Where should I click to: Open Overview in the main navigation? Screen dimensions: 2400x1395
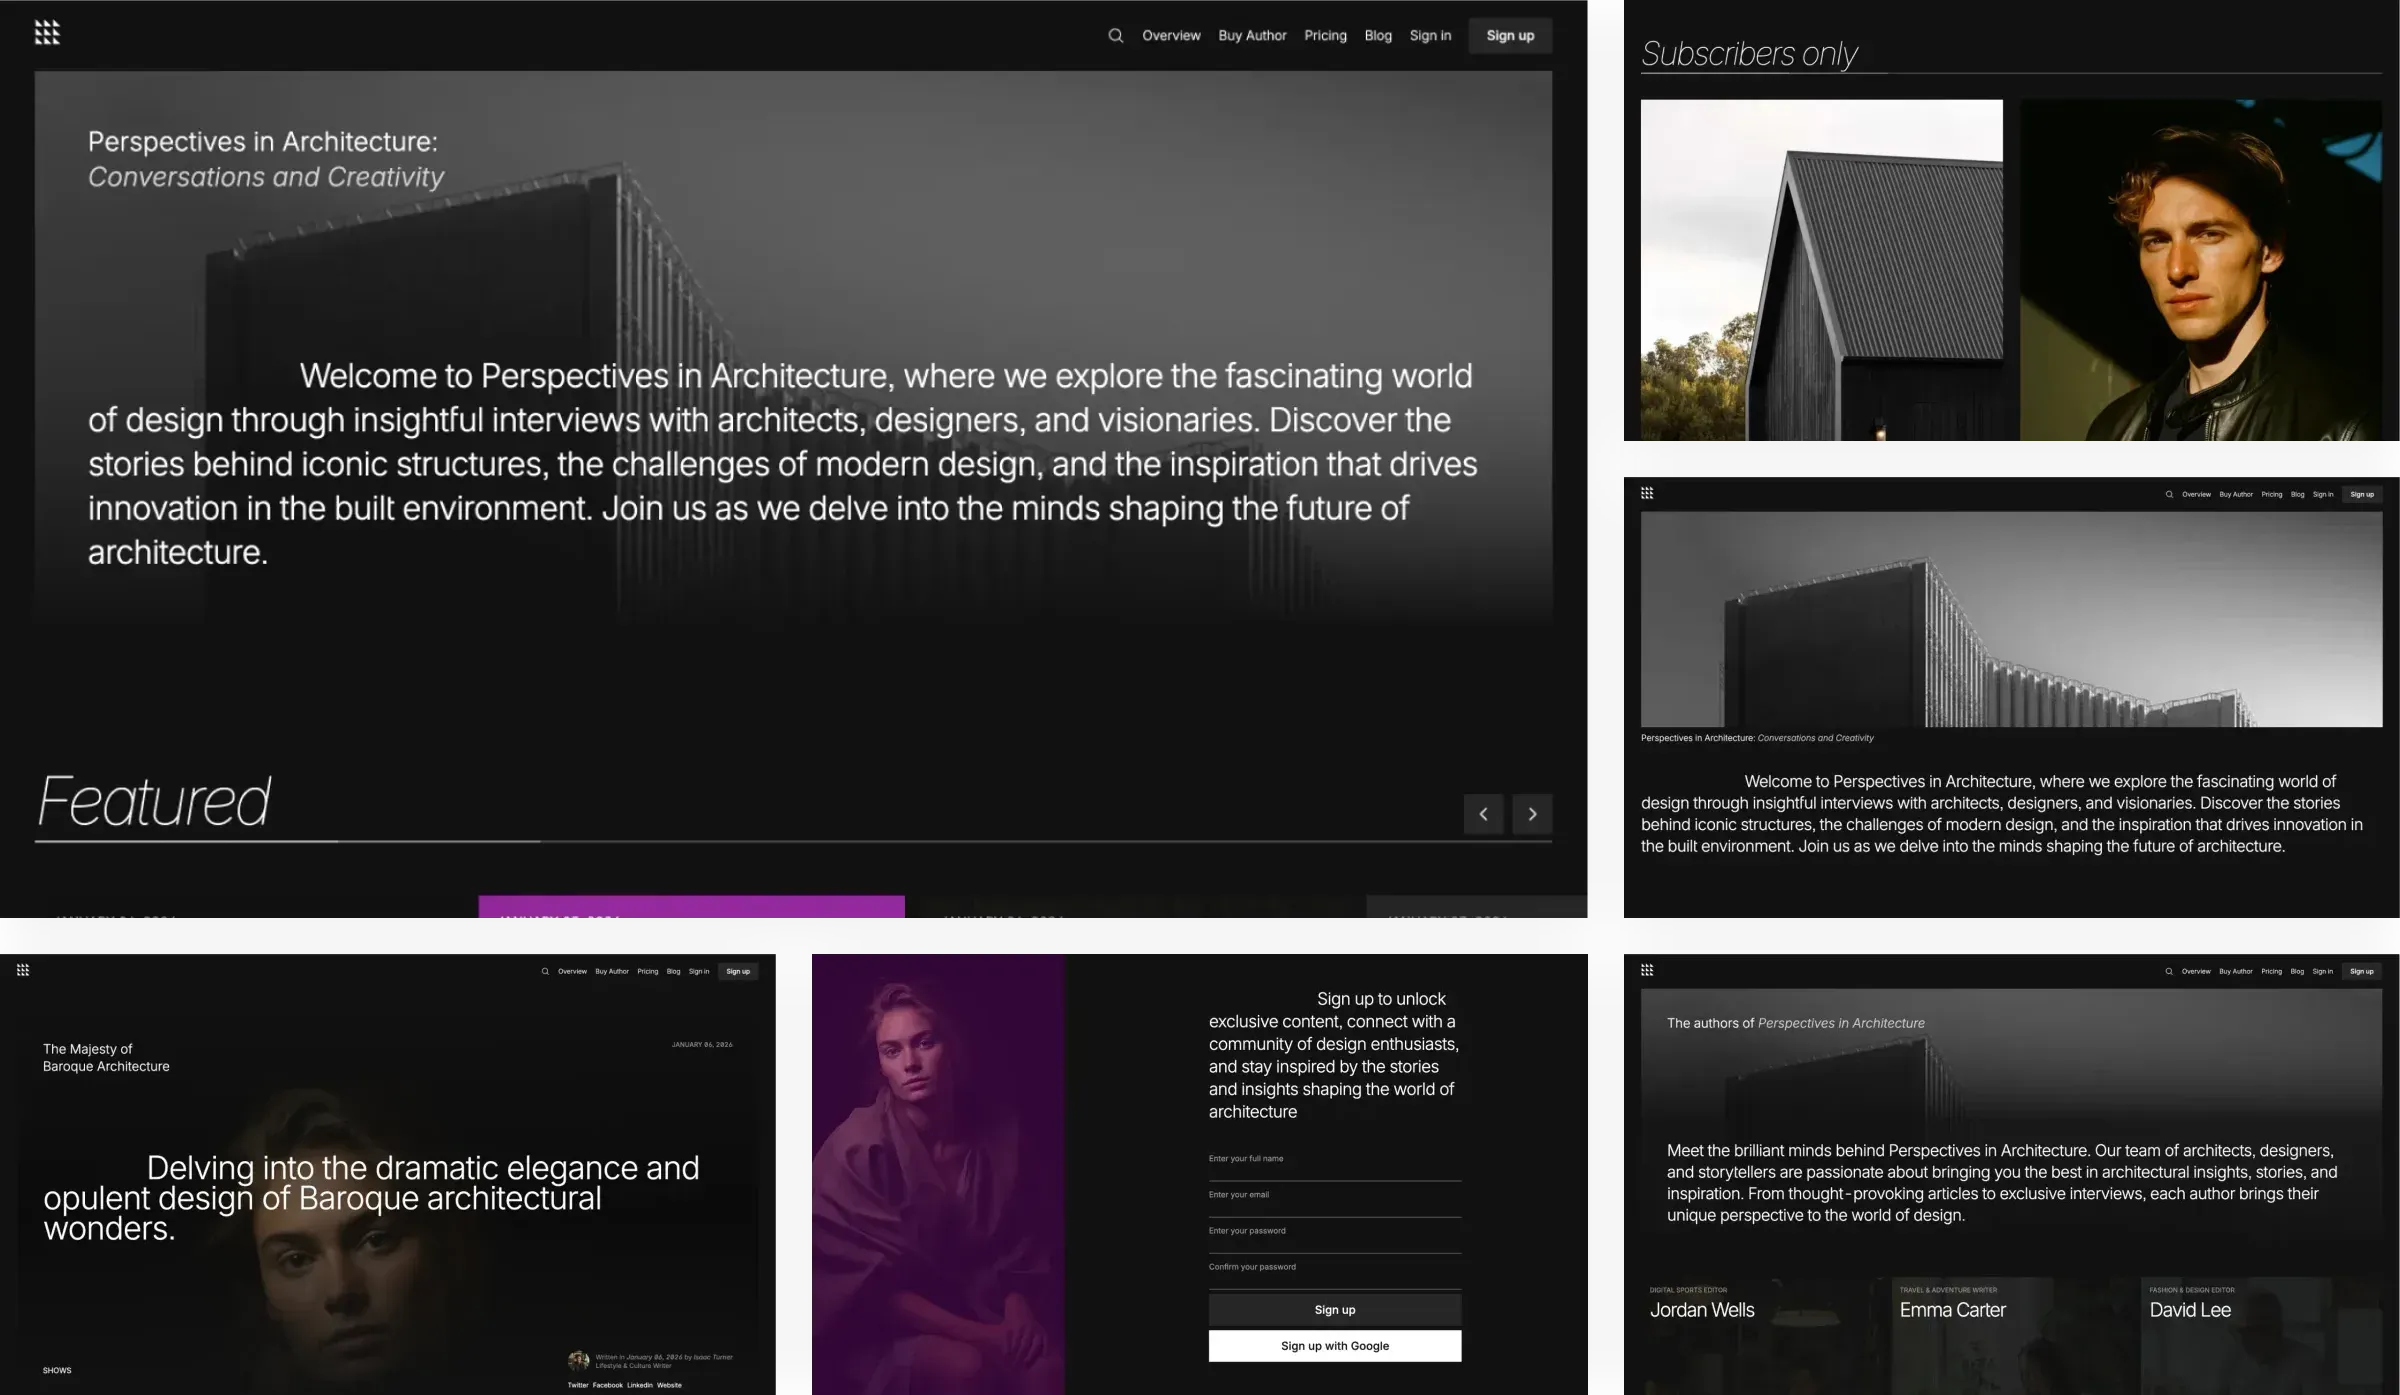[x=1171, y=36]
